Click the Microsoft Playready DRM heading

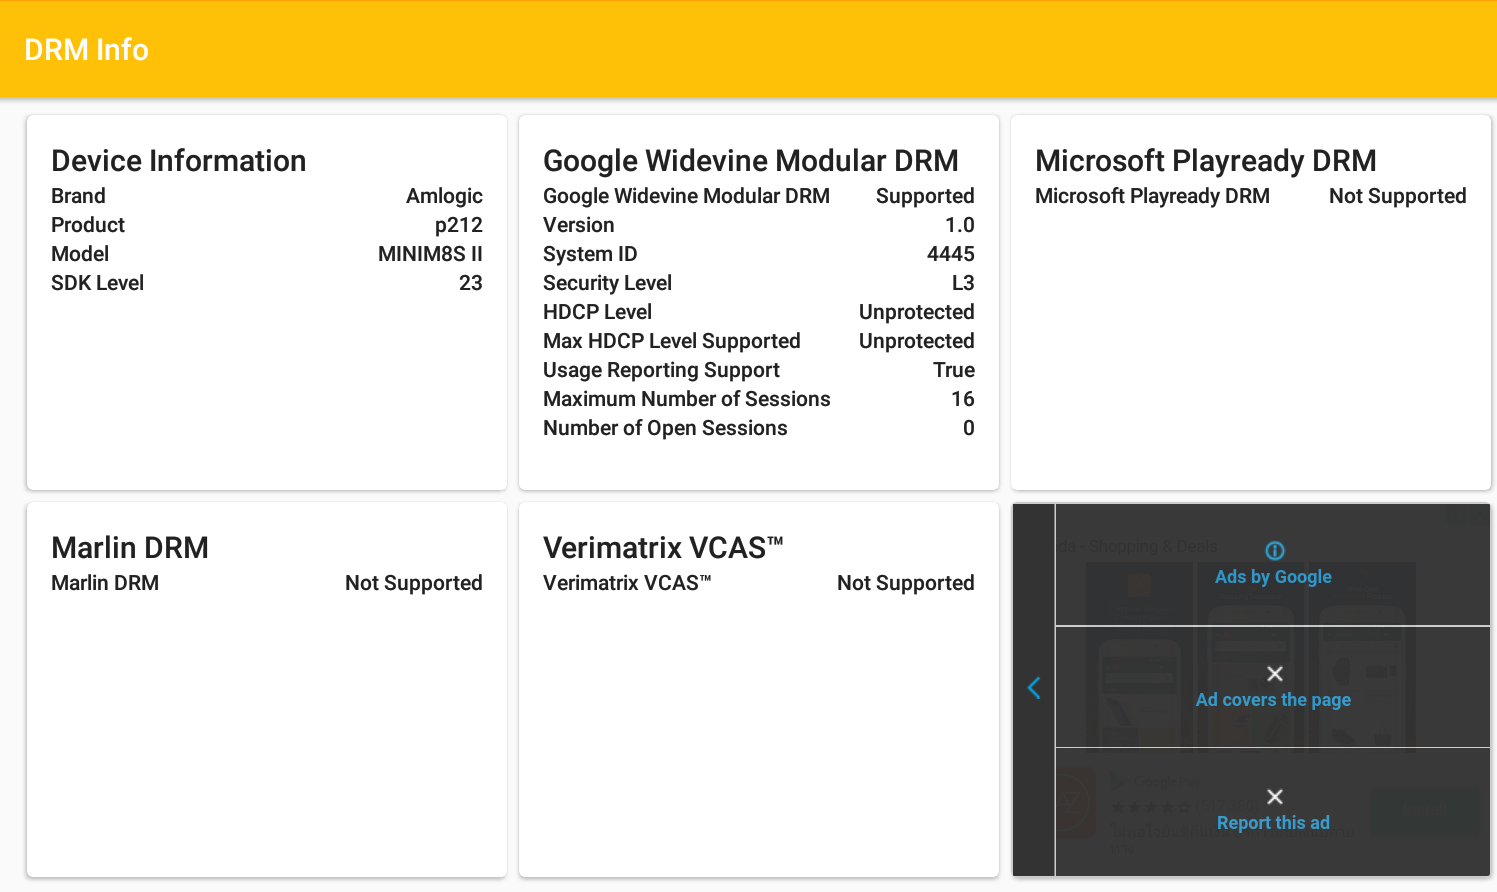pyautogui.click(x=1206, y=161)
